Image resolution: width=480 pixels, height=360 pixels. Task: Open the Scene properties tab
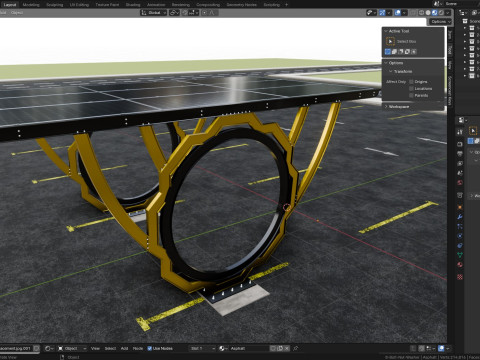[460, 173]
